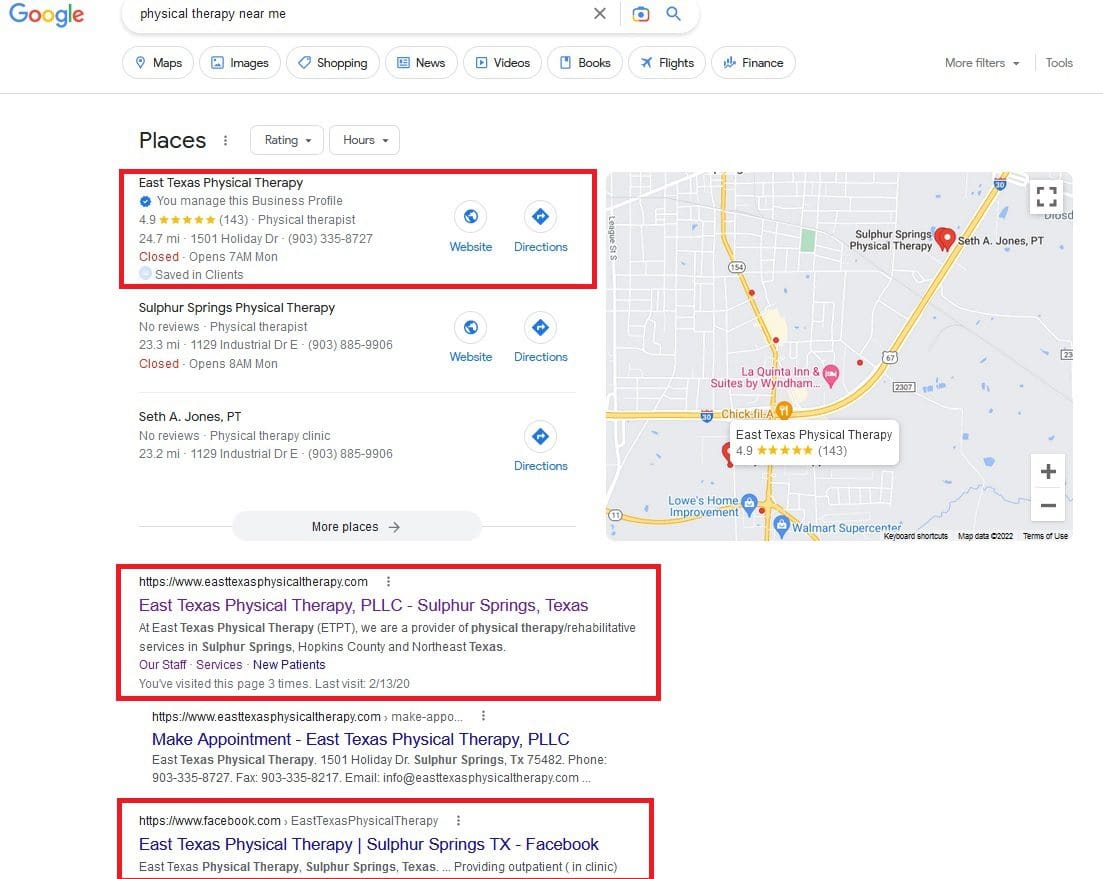
Task: Expand the More filters dropdown
Action: click(x=982, y=63)
